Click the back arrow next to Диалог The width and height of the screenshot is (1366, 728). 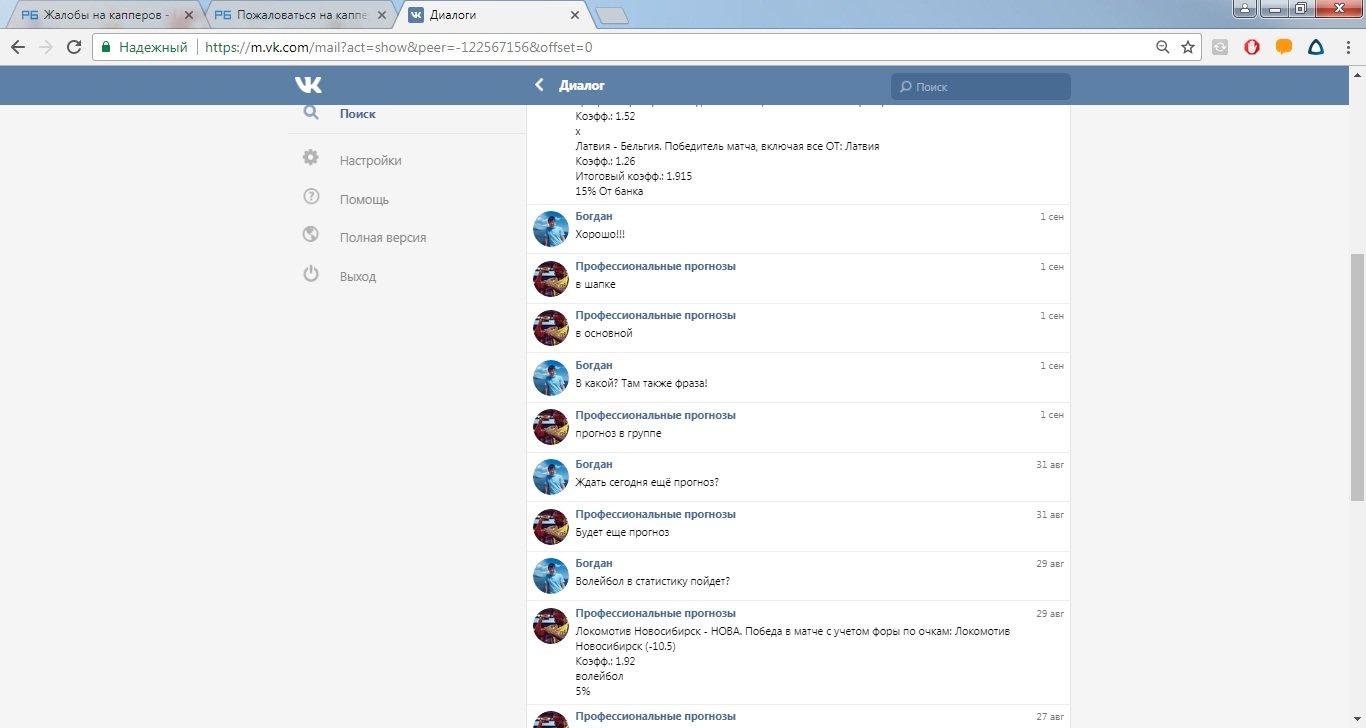[x=539, y=85]
